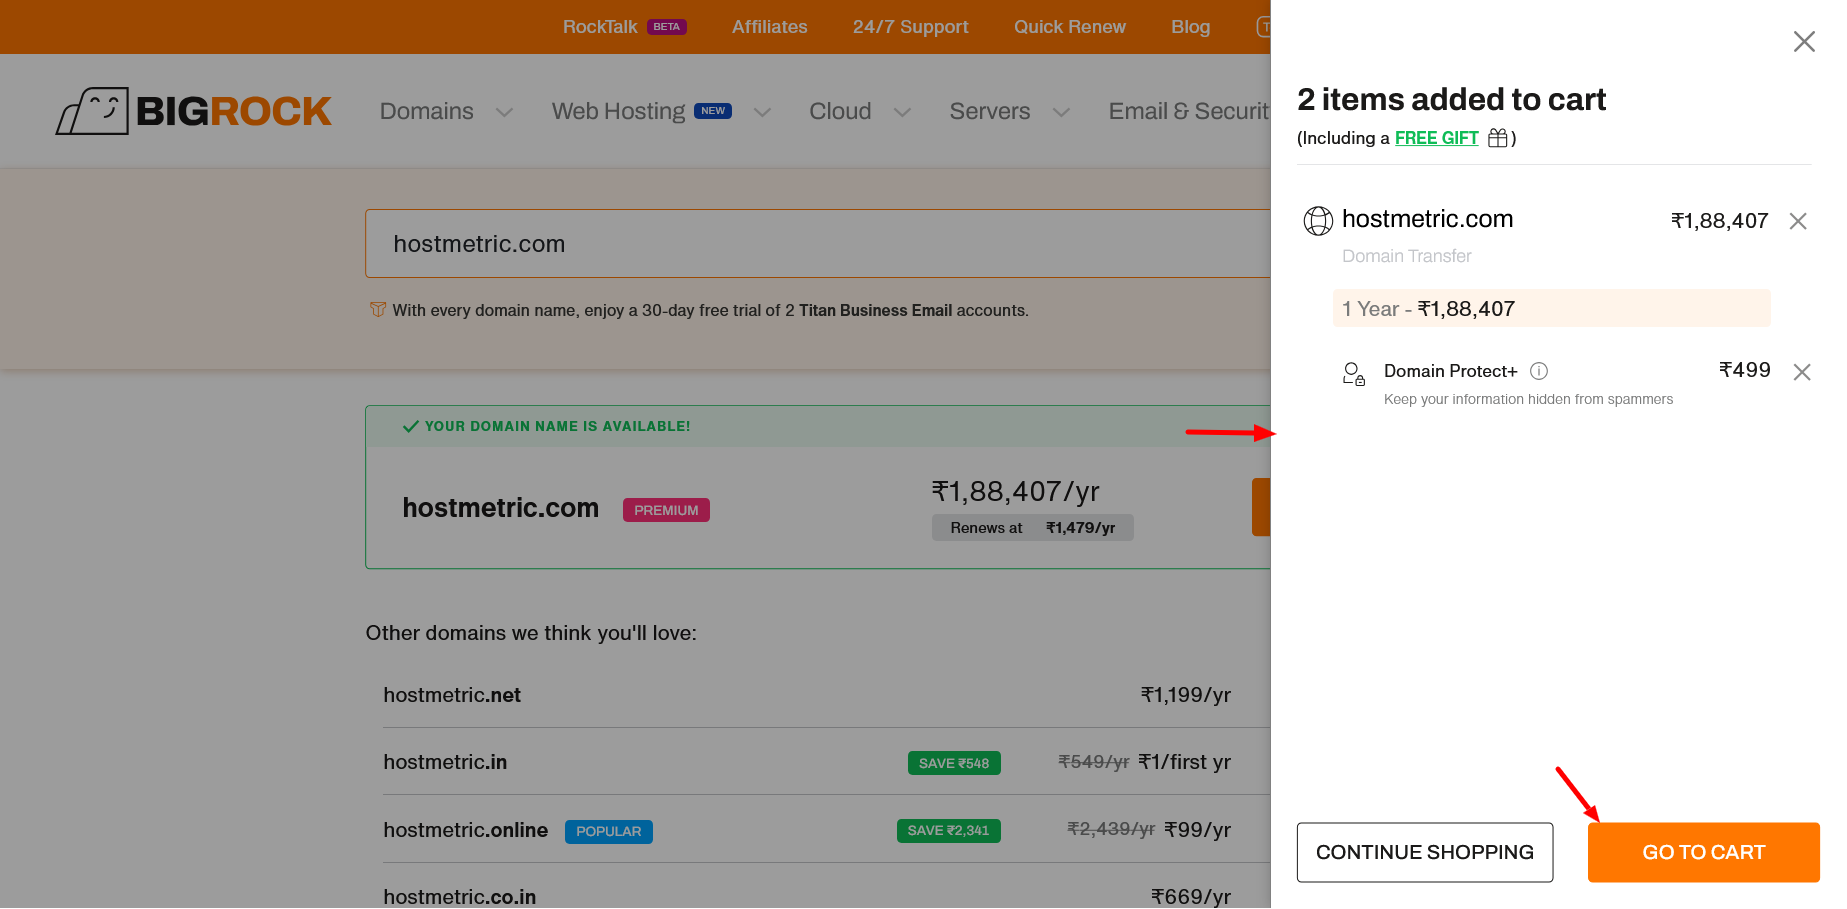Screen dimensions: 1847x909
Task: Click the GO TO CART button
Action: pos(1703,852)
